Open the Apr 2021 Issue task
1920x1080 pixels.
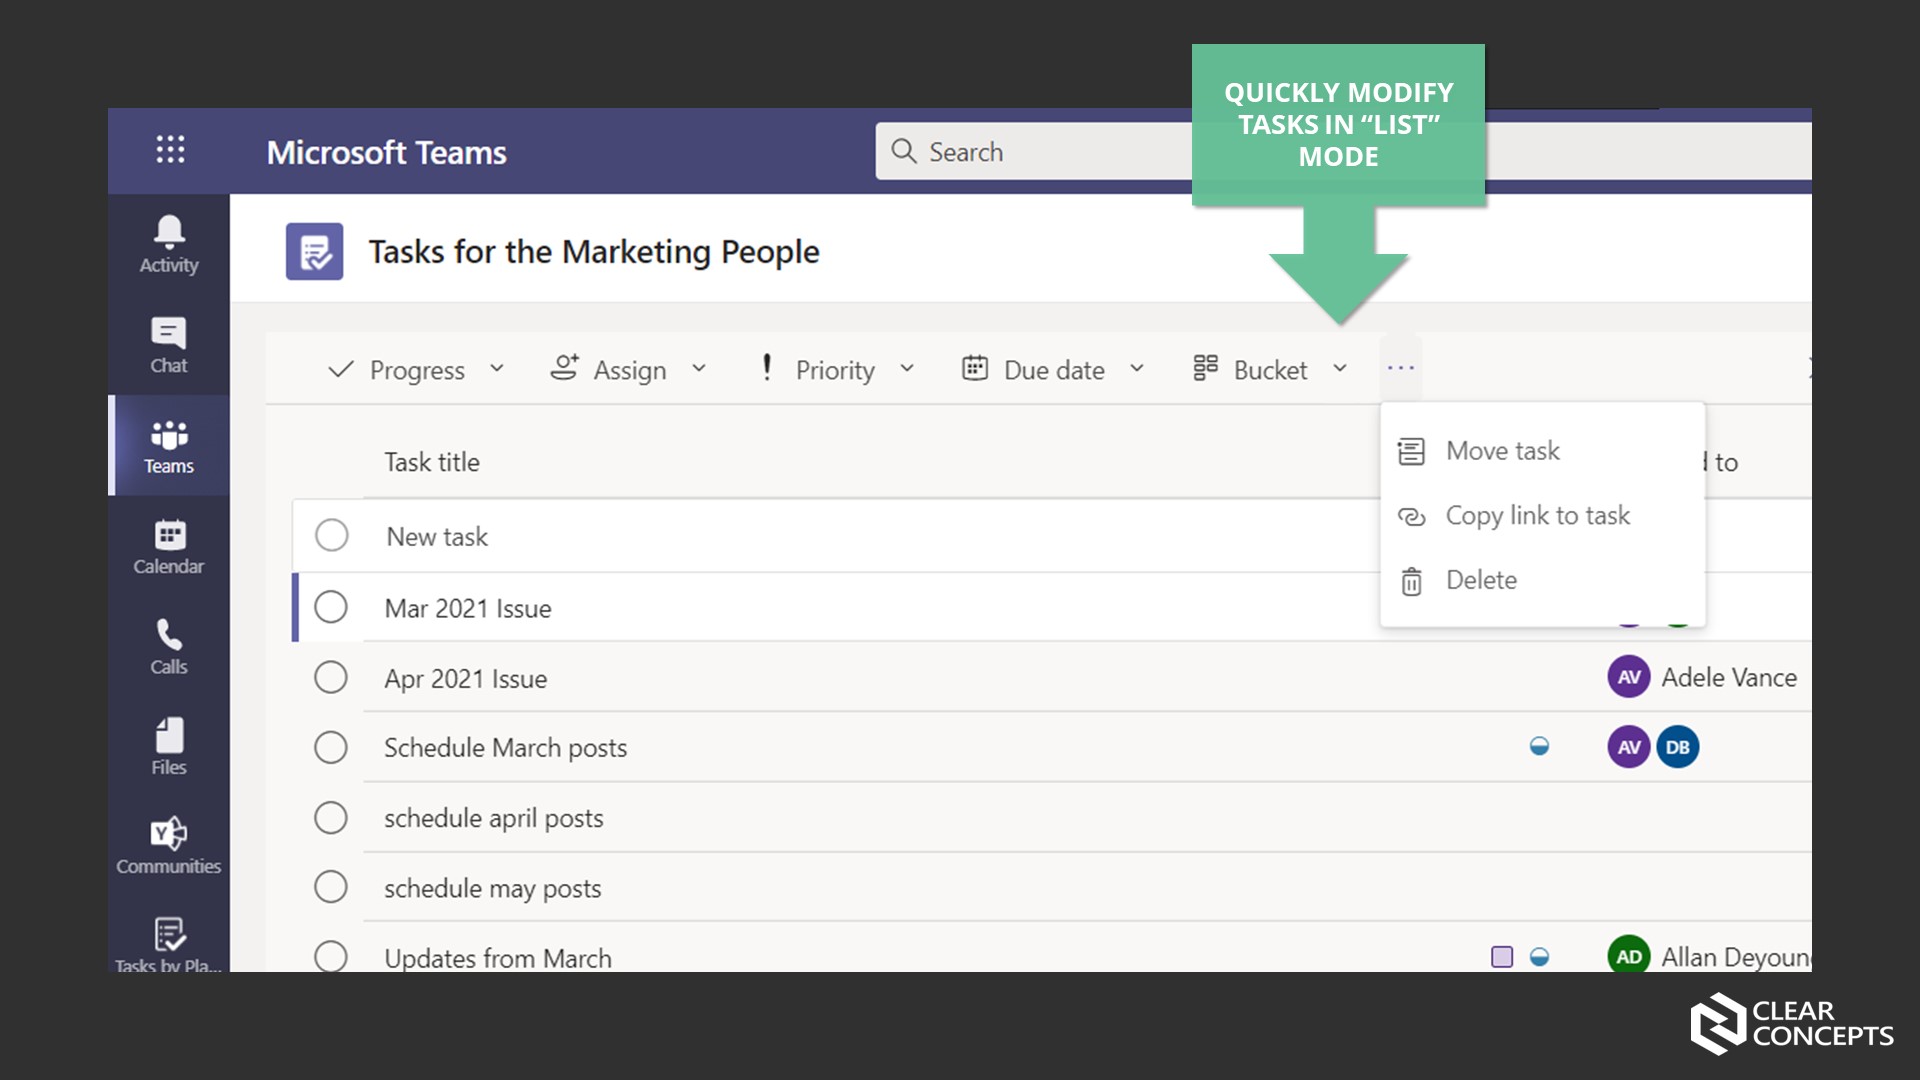[466, 678]
